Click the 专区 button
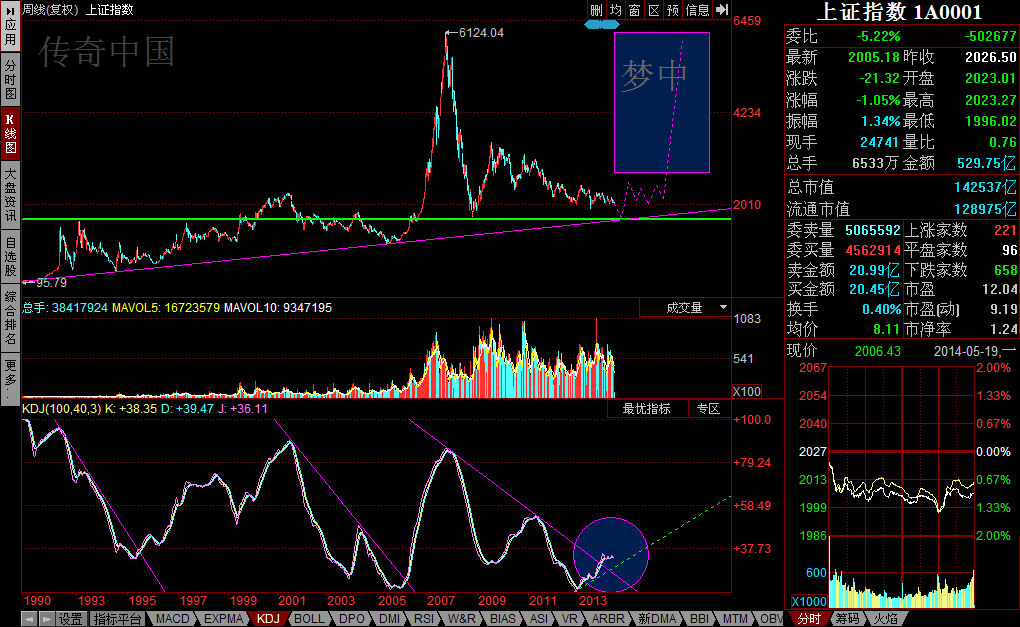 coord(708,409)
